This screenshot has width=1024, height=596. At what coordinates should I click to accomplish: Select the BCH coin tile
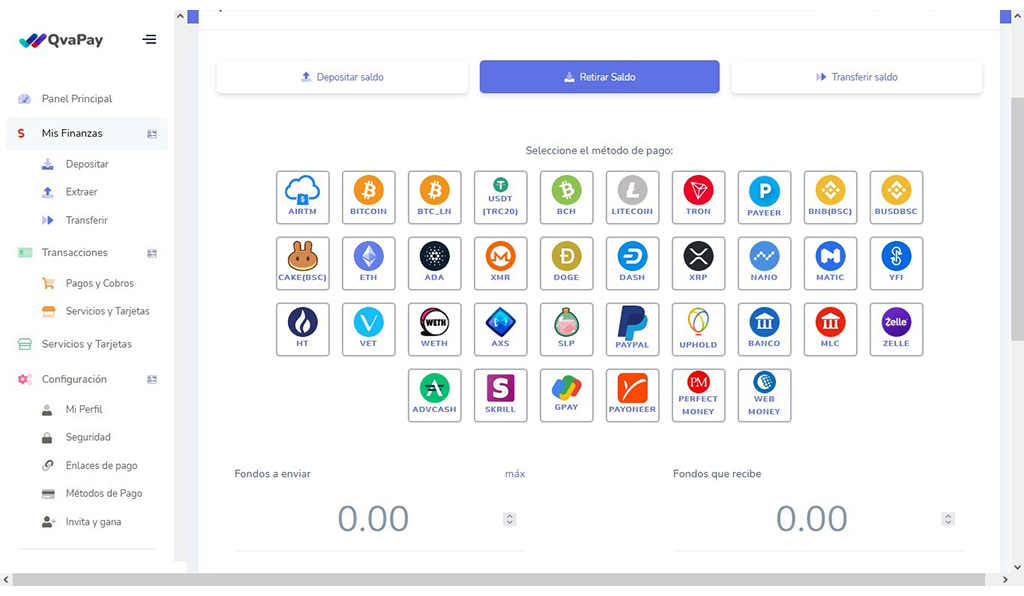(x=566, y=197)
